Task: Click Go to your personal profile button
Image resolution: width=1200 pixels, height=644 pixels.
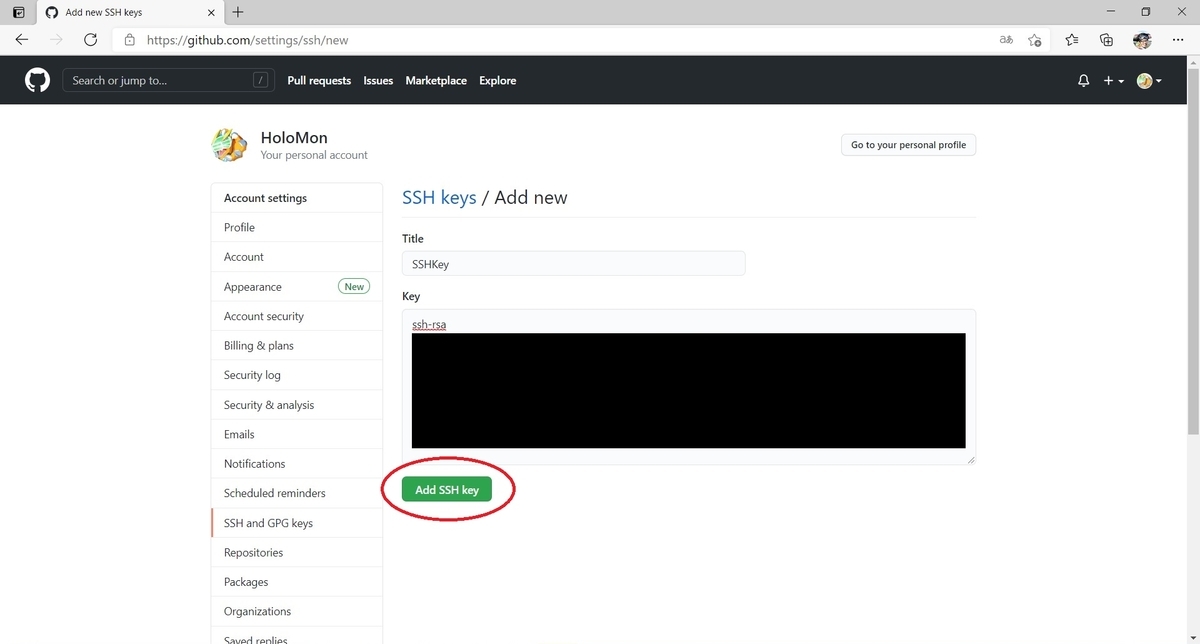Action: (x=908, y=145)
